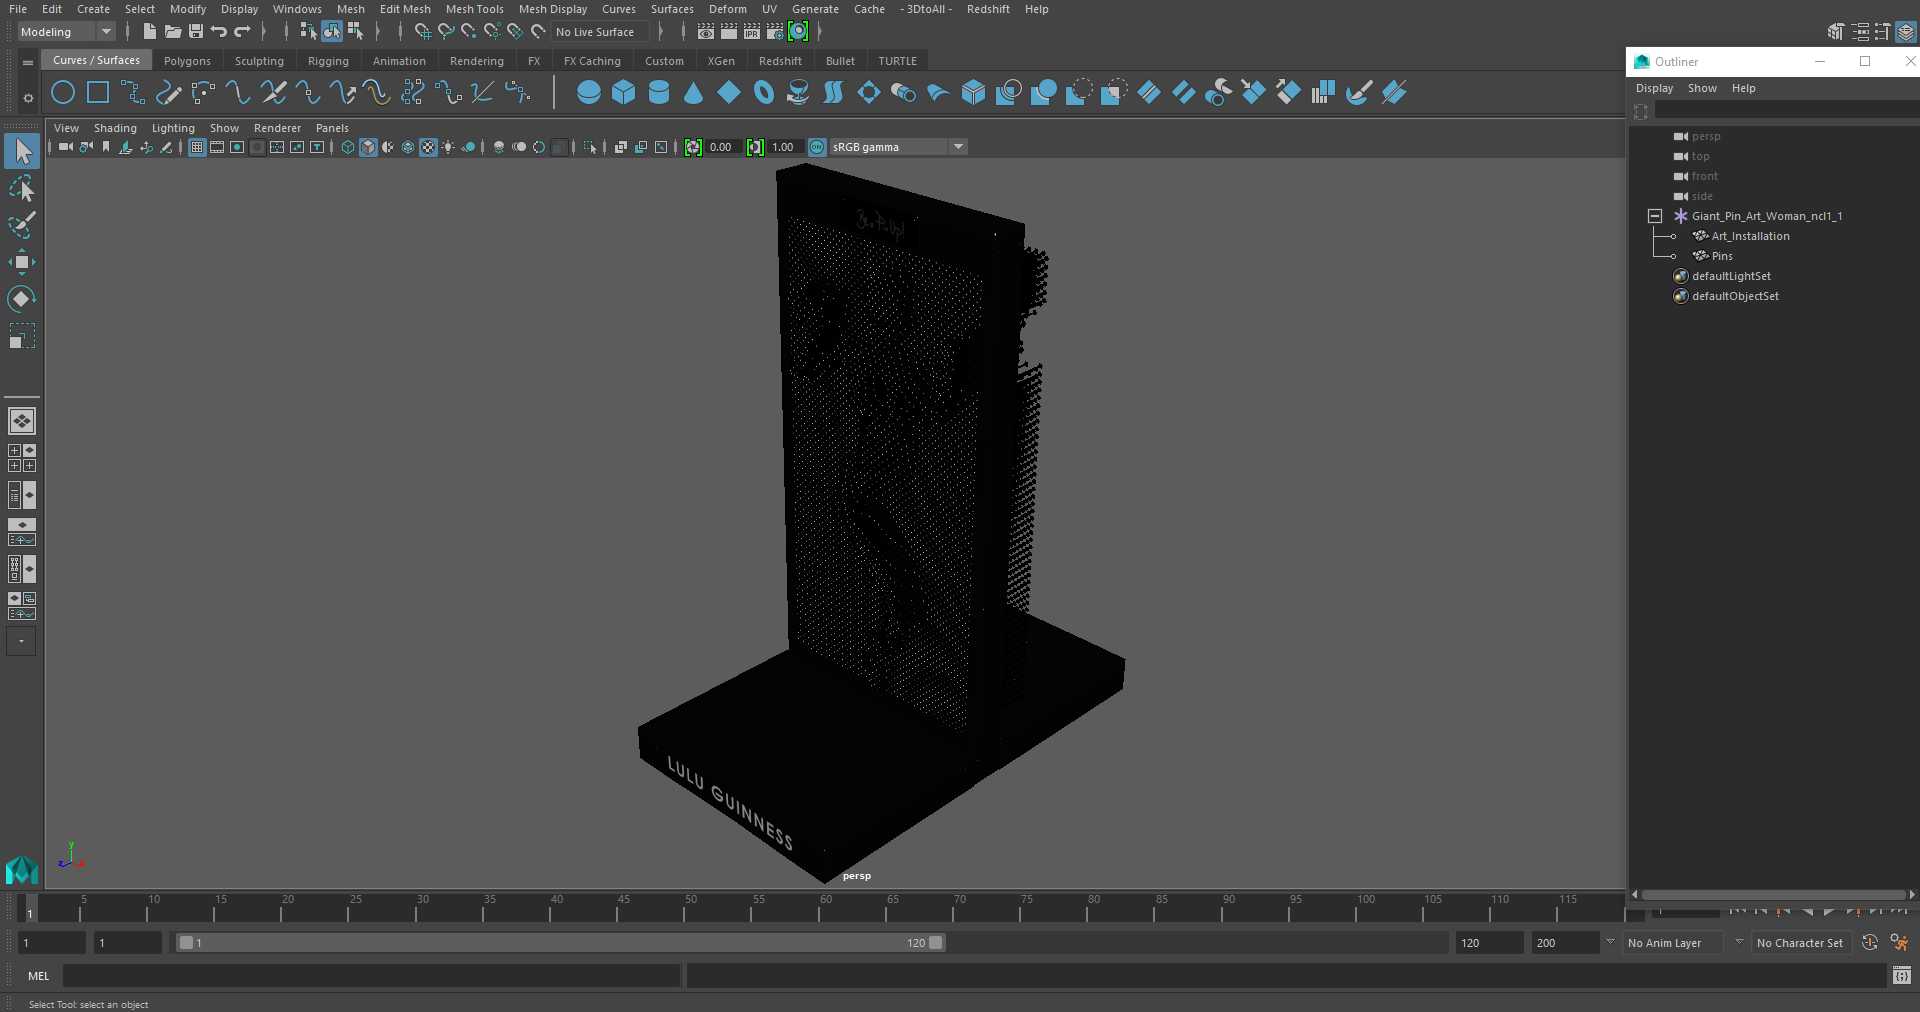Image resolution: width=1920 pixels, height=1012 pixels.
Task: Open the Mesh Tools menu
Action: 475,9
